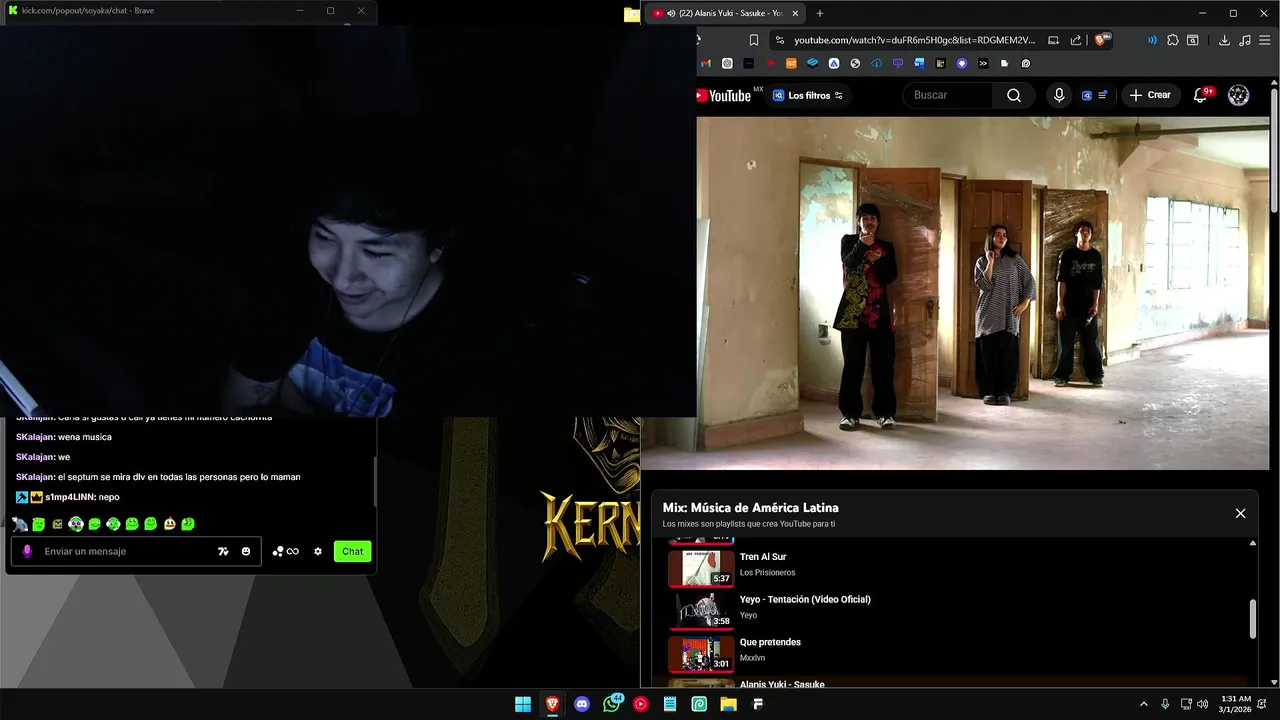The height and width of the screenshot is (720, 1280).
Task: Open the Brave hamburger main menu
Action: [1266, 40]
